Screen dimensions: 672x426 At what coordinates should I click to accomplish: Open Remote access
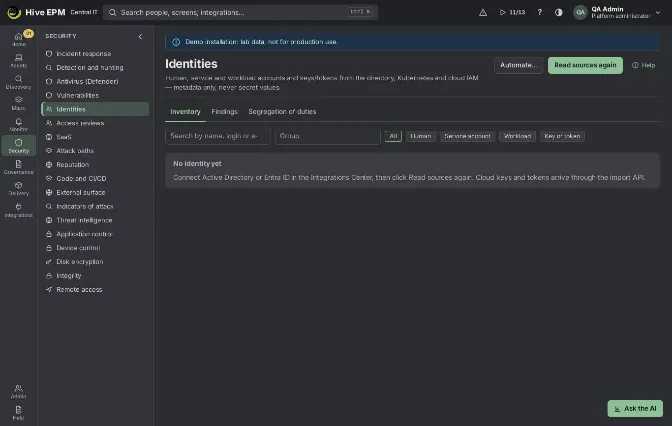pyautogui.click(x=95, y=289)
